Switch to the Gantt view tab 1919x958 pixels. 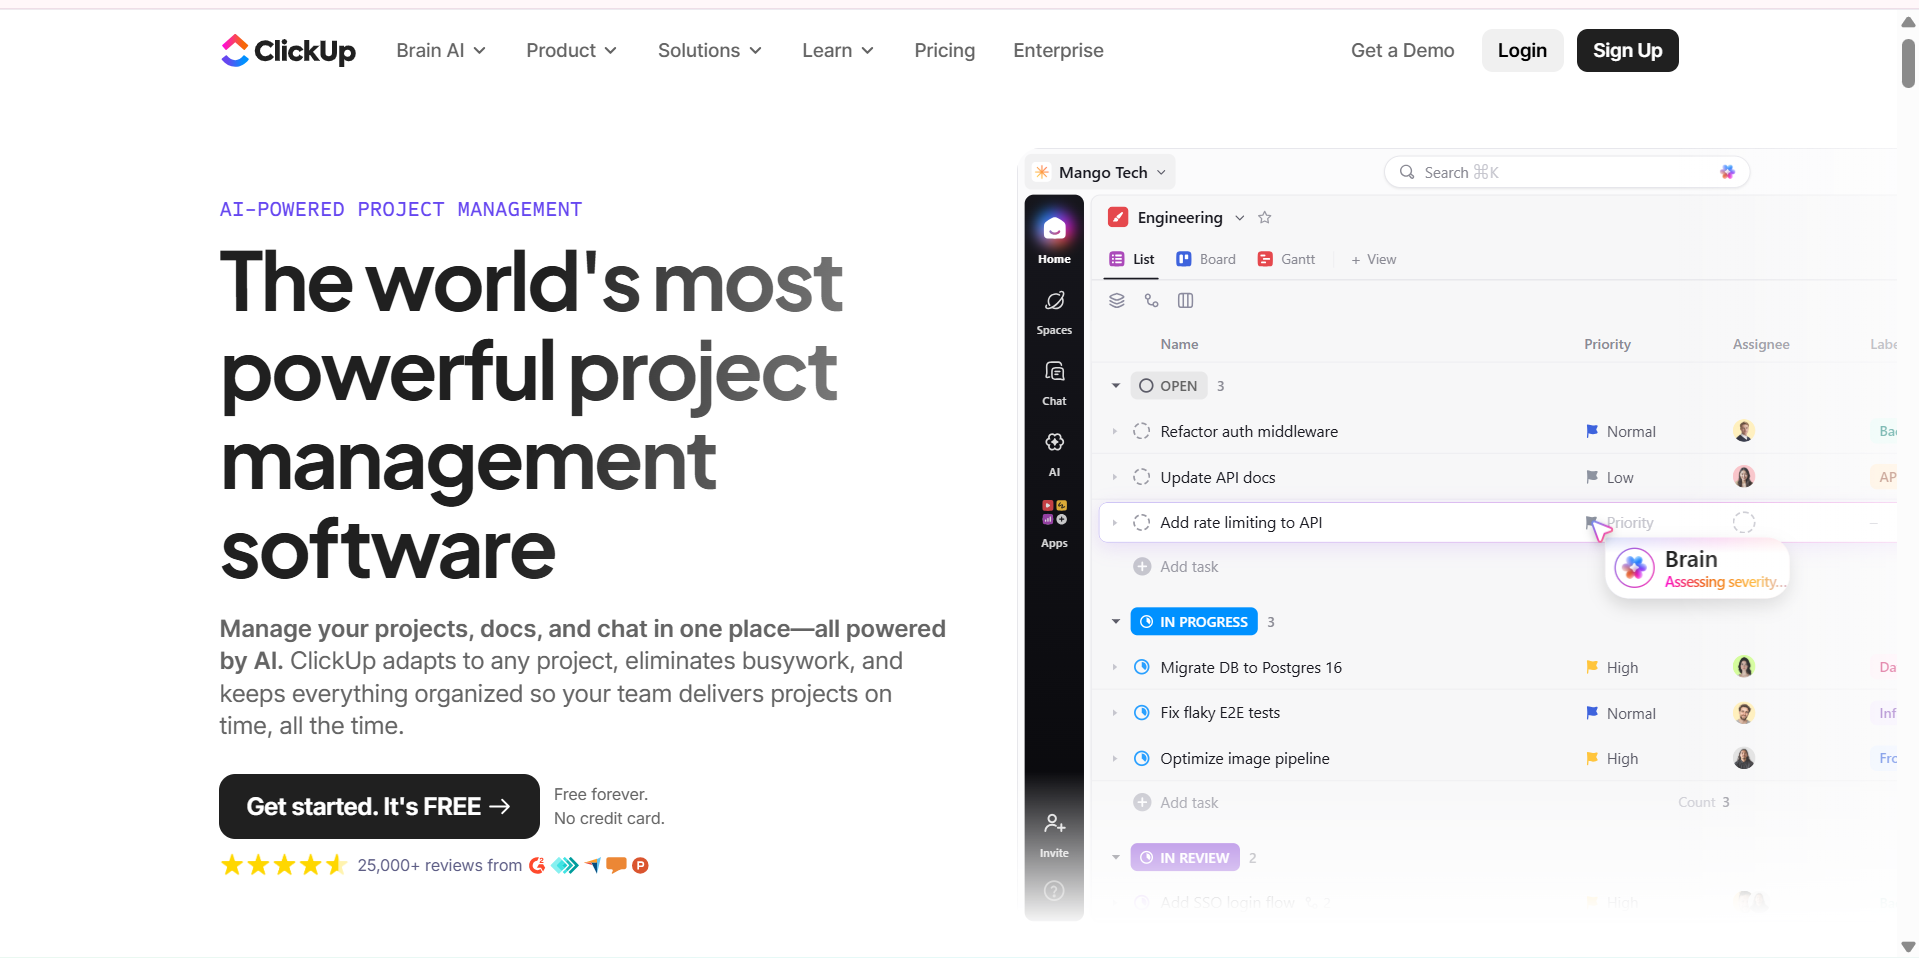[x=1286, y=260]
